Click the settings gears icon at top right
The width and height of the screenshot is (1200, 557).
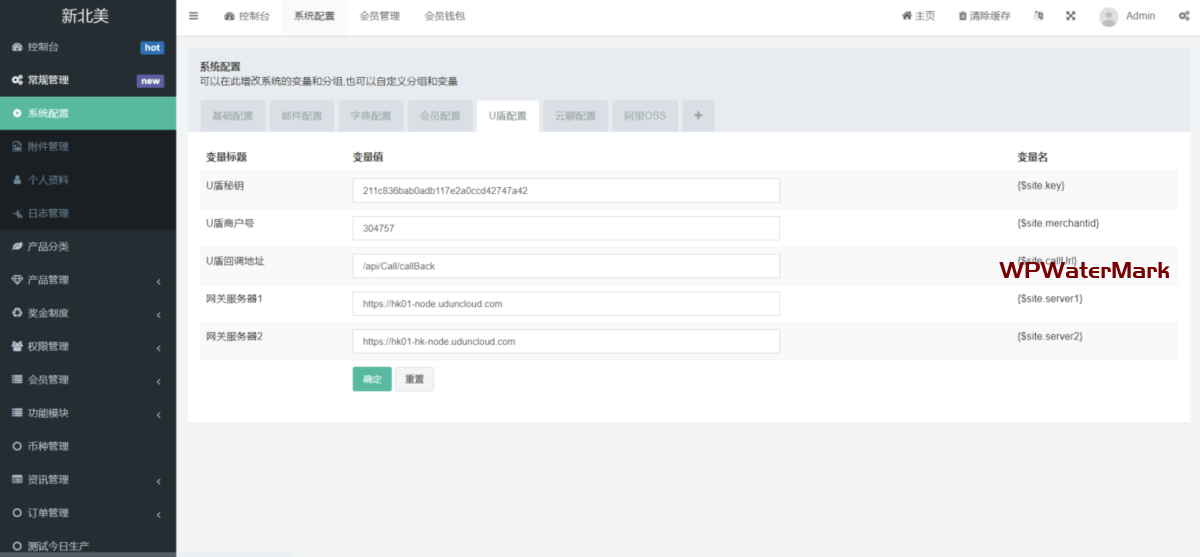[x=1183, y=16]
